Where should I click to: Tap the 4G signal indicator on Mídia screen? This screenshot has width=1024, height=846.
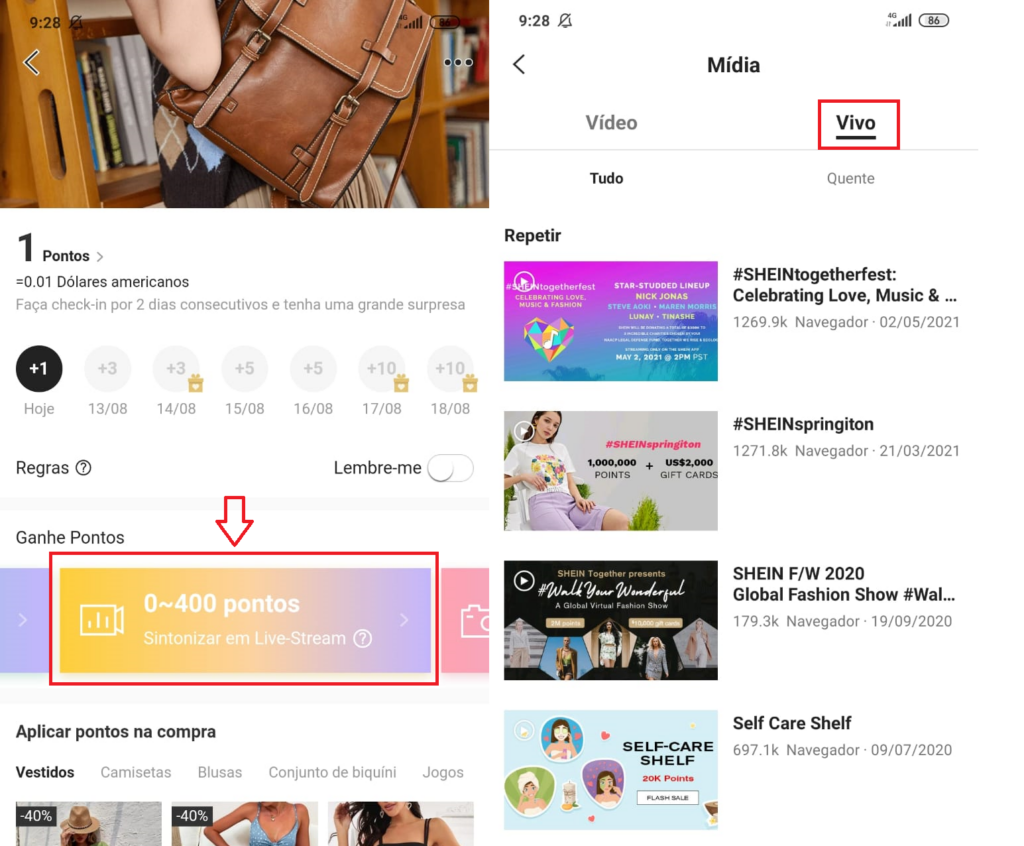point(899,20)
